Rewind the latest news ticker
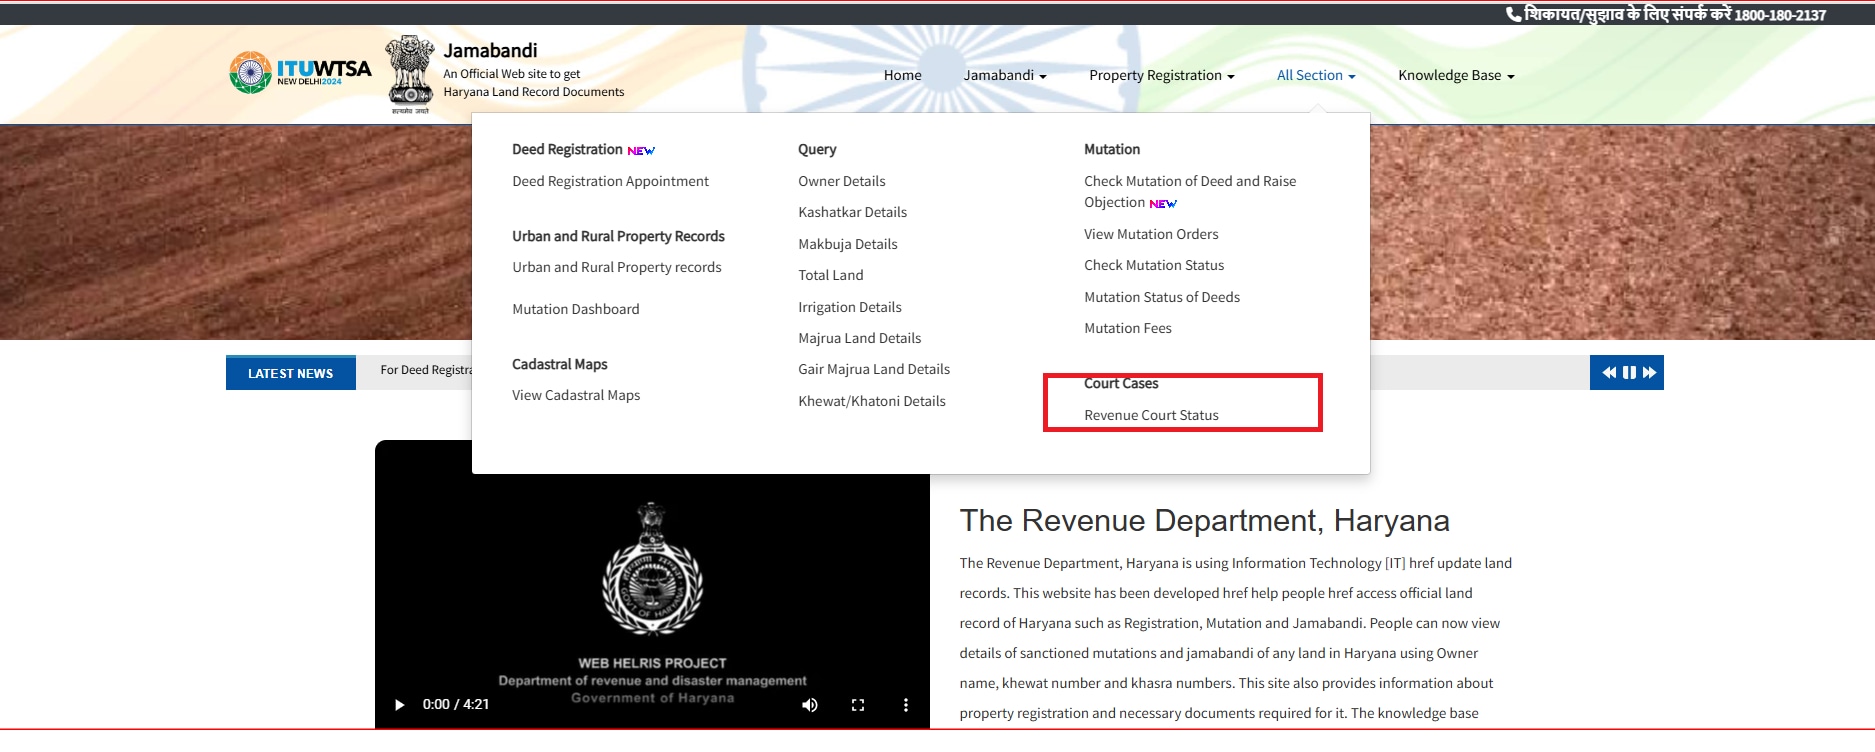This screenshot has height=752, width=1875. point(1609,373)
